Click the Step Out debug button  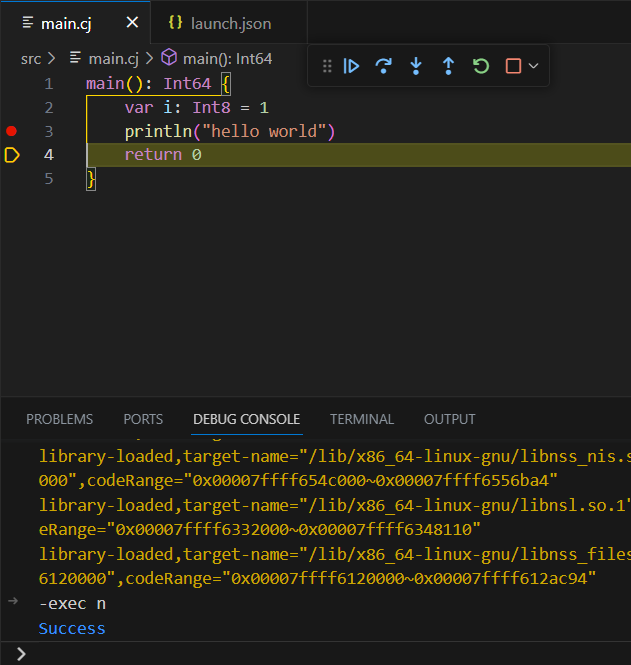448,66
